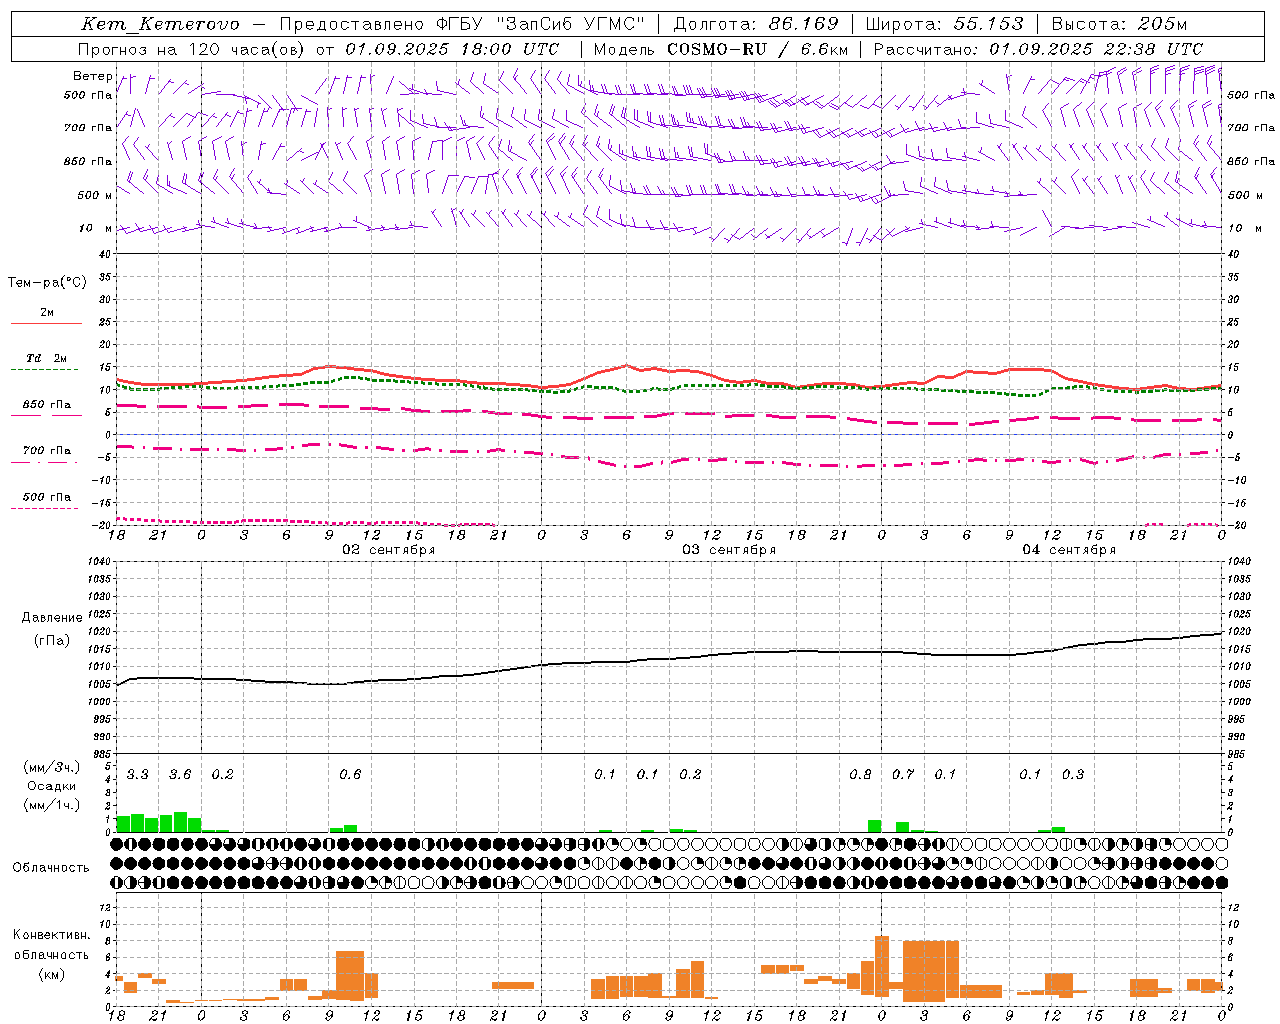Click the 0.8 precipitation amount

tap(860, 775)
